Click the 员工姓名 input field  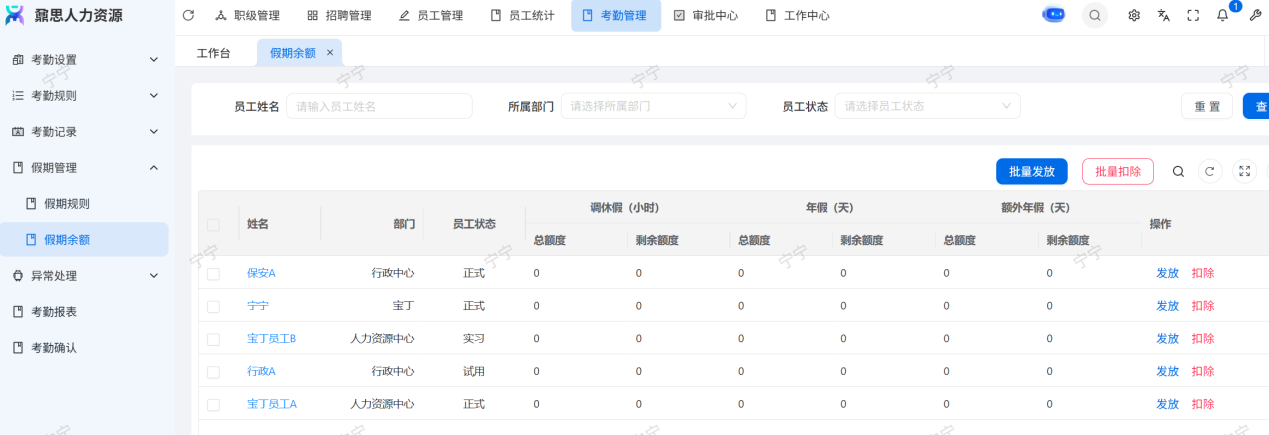[379, 106]
